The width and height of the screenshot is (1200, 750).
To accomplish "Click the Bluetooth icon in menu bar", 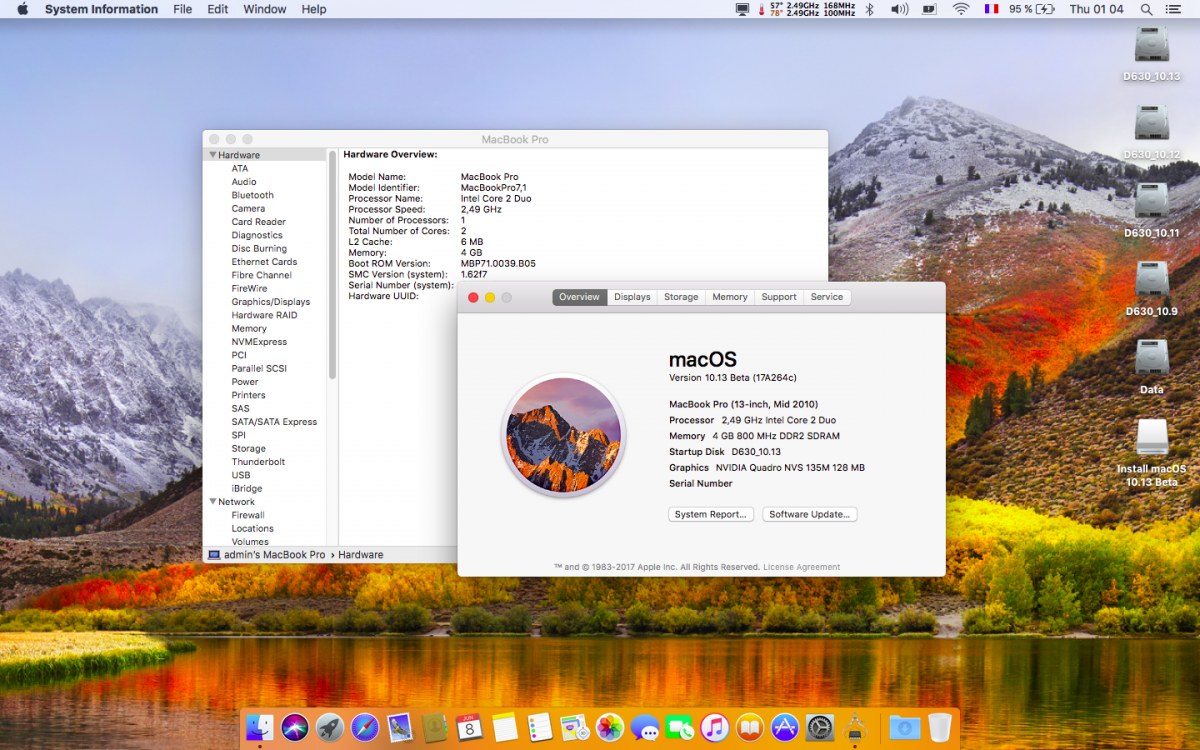I will pos(869,9).
